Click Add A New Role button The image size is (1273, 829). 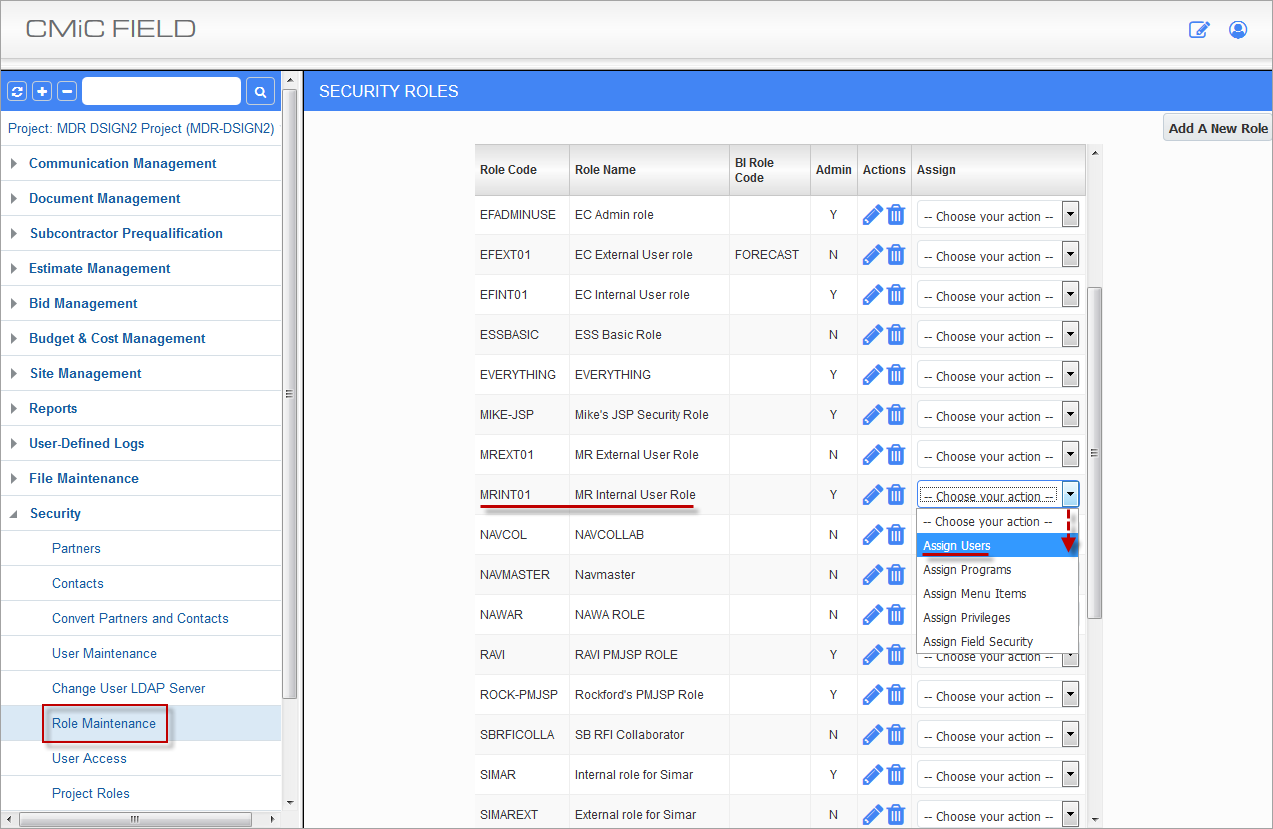[x=1218, y=128]
